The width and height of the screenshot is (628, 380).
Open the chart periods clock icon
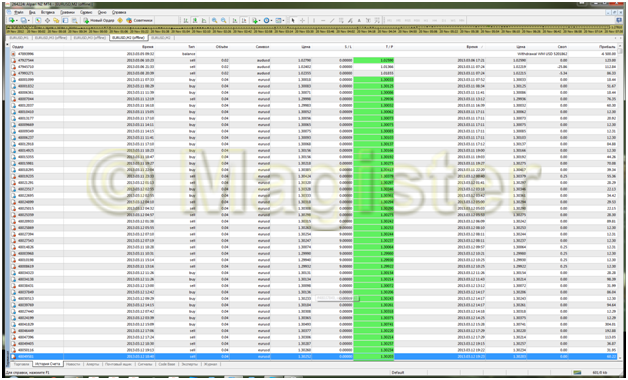(266, 20)
